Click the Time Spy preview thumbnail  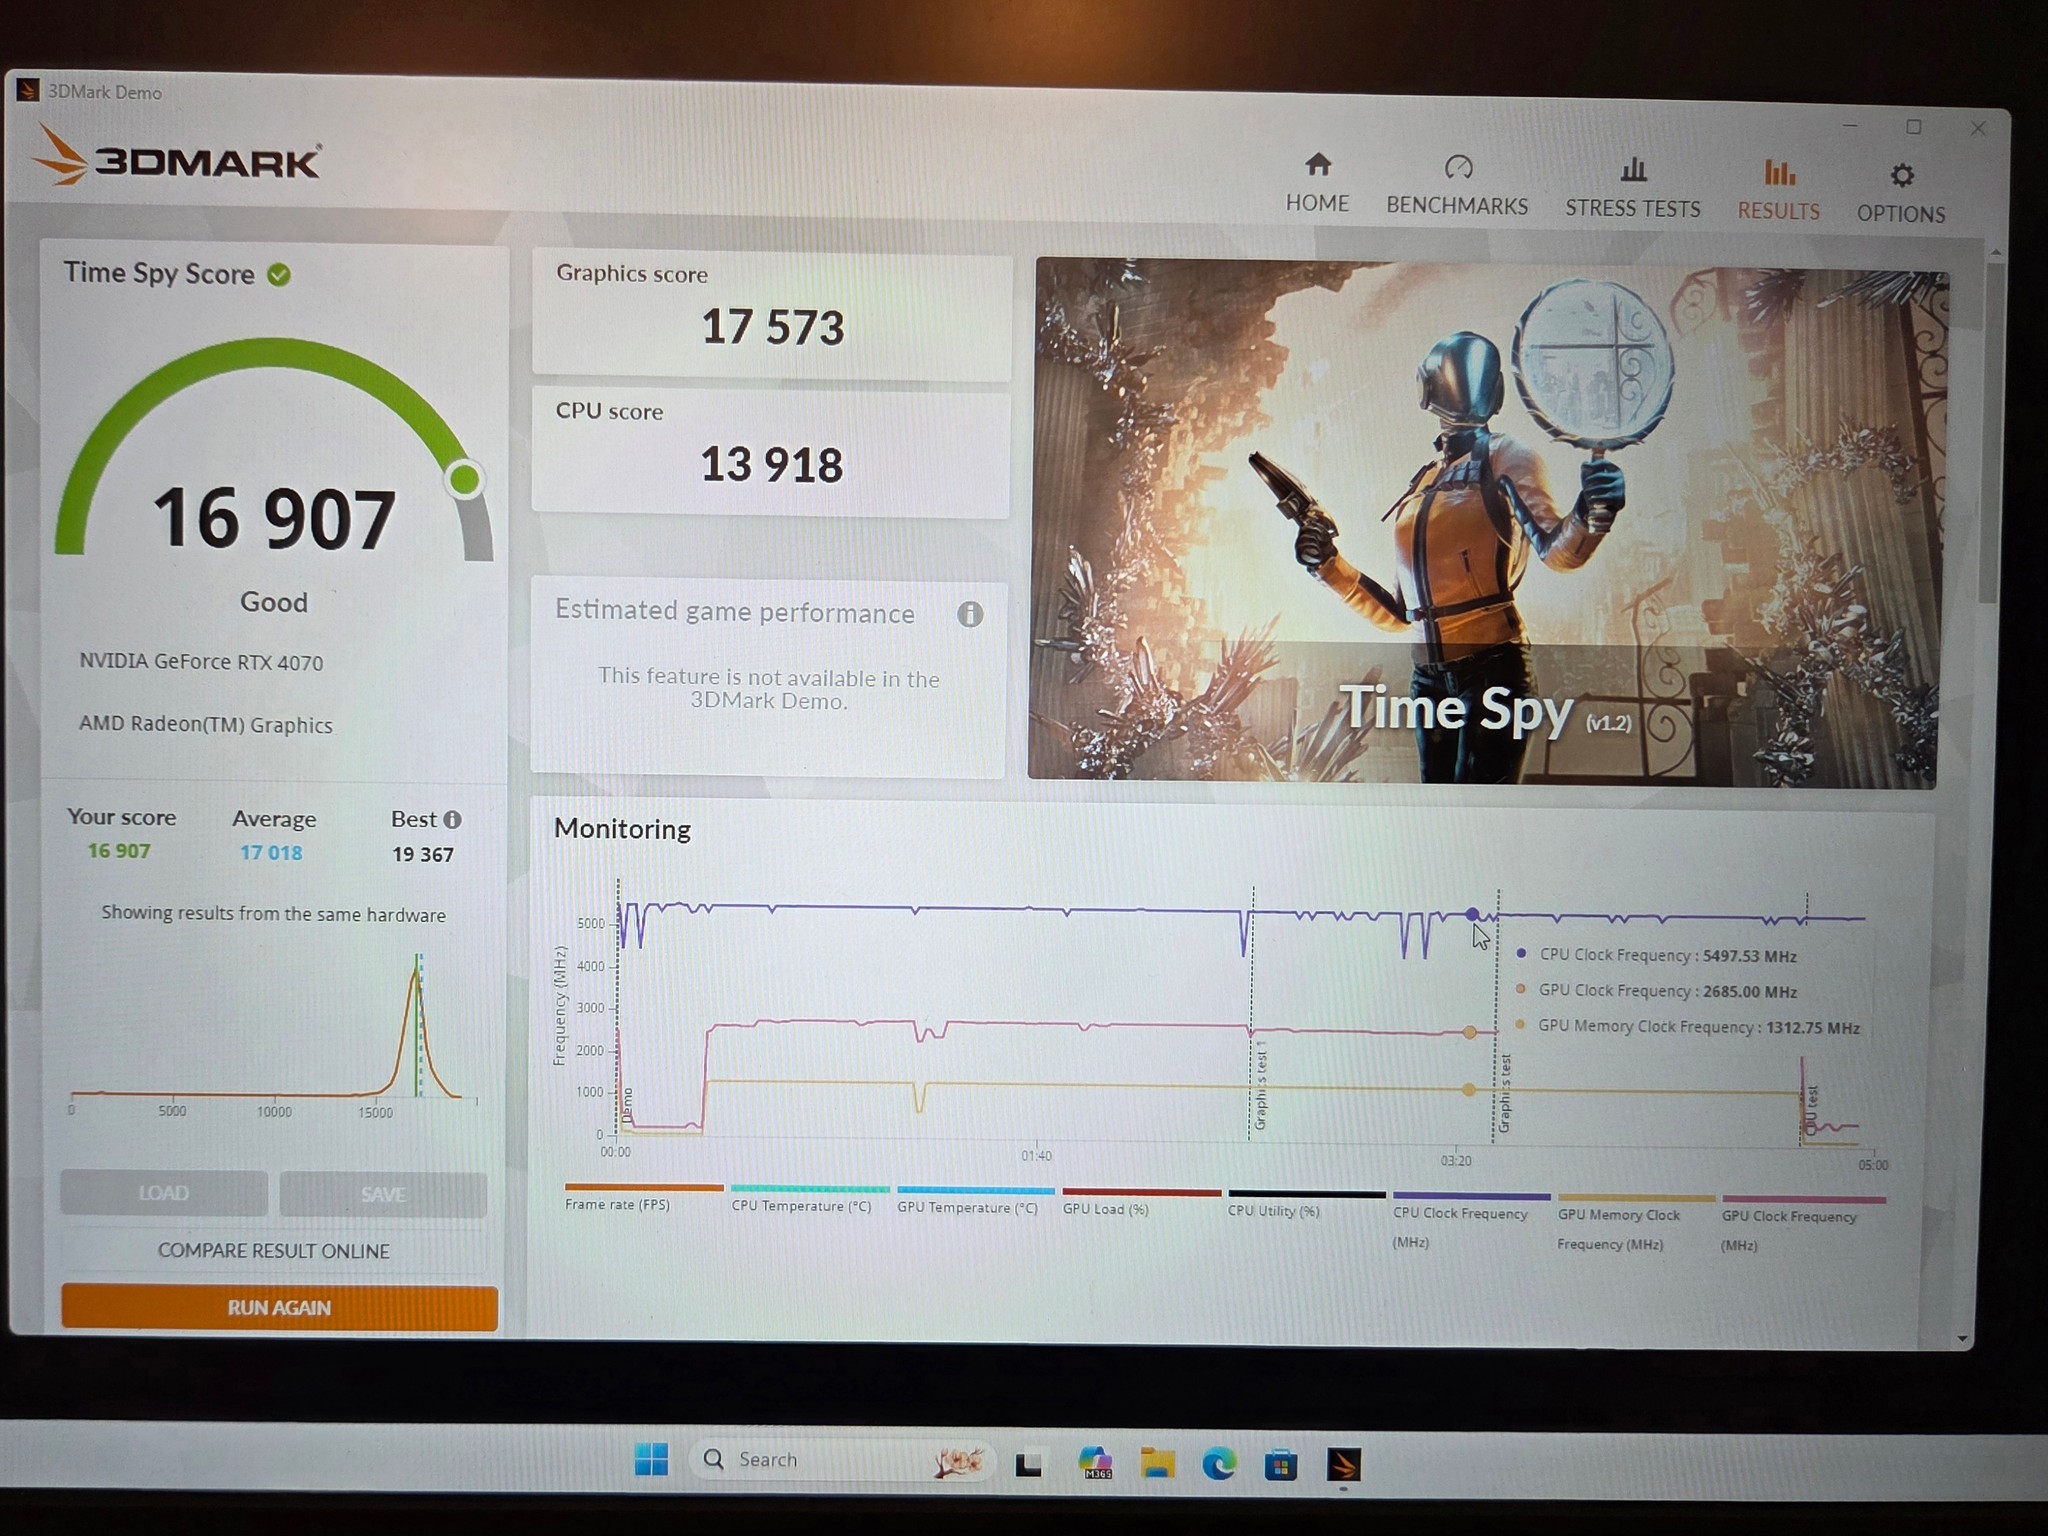pos(1486,522)
